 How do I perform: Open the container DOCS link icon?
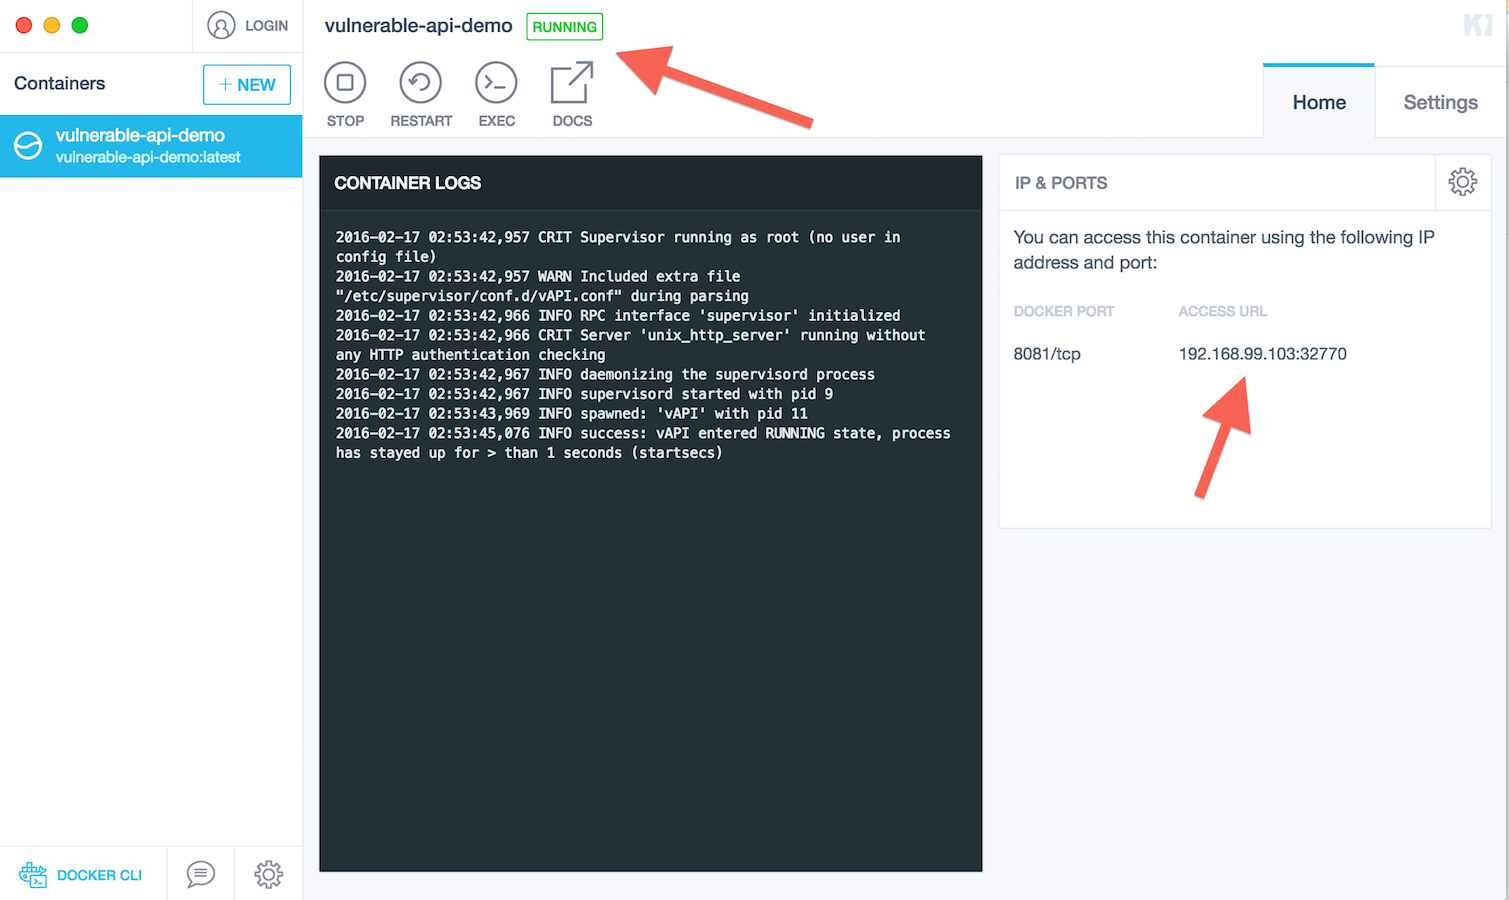click(x=572, y=83)
